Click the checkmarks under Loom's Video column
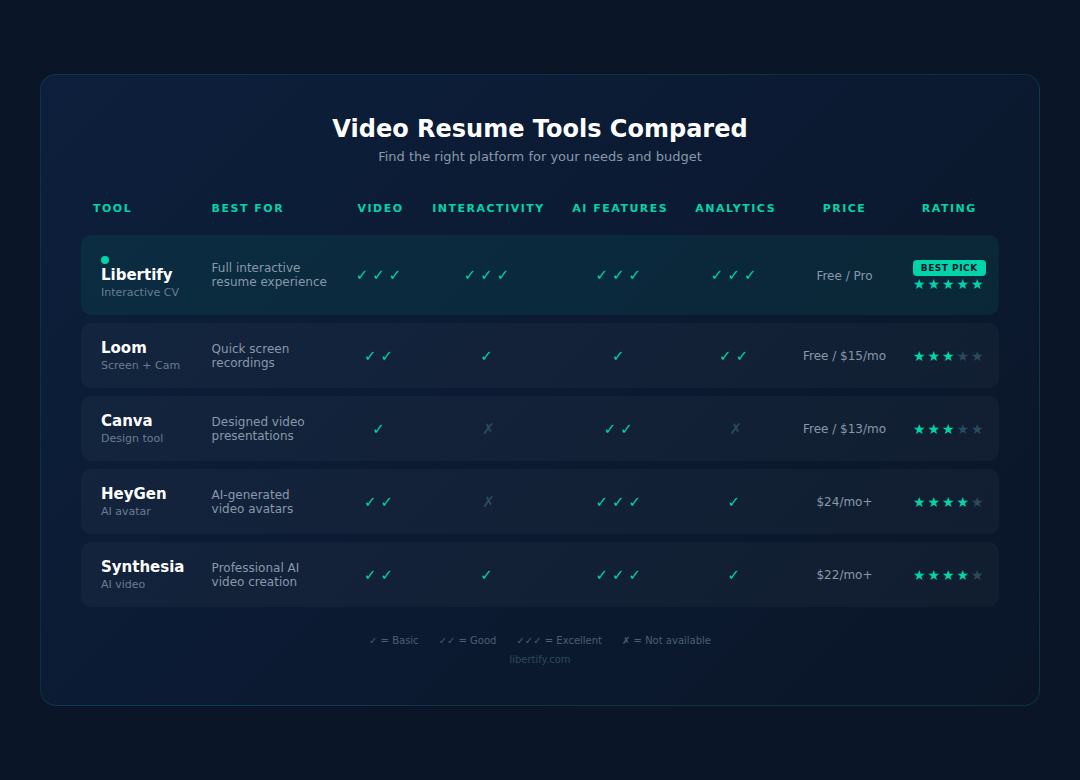 point(380,355)
